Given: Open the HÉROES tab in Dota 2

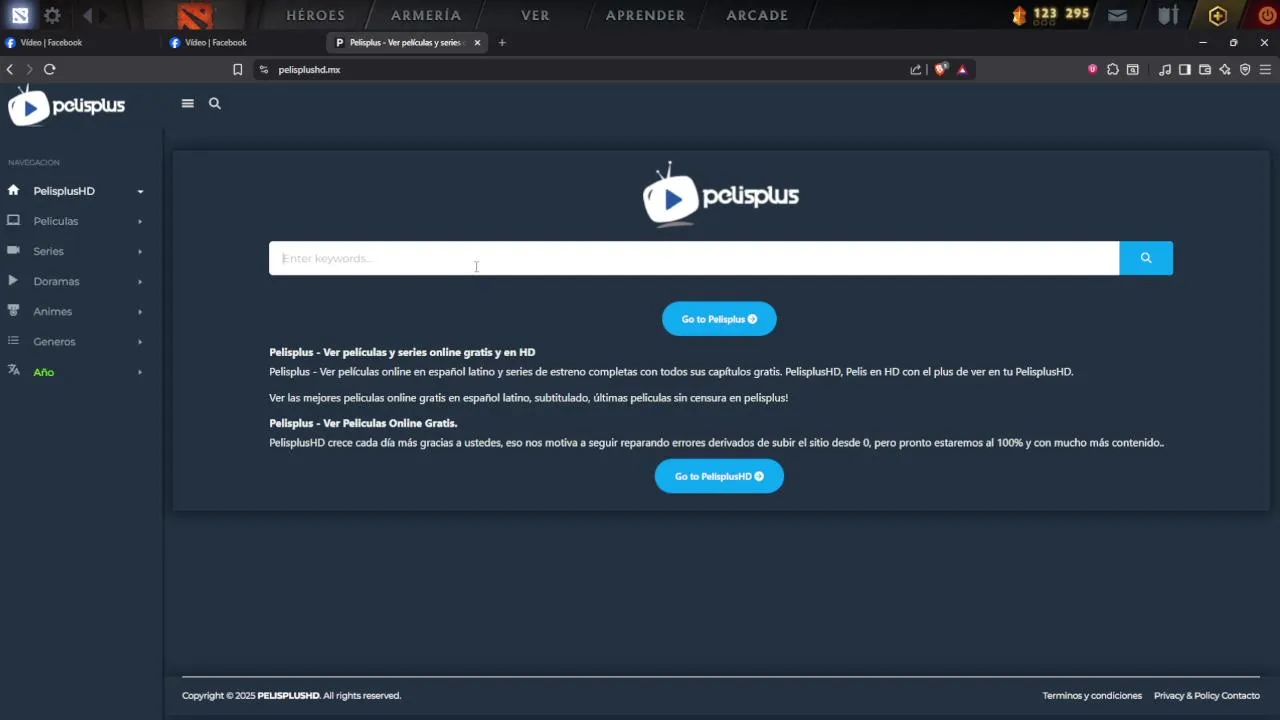Looking at the screenshot, I should 316,15.
